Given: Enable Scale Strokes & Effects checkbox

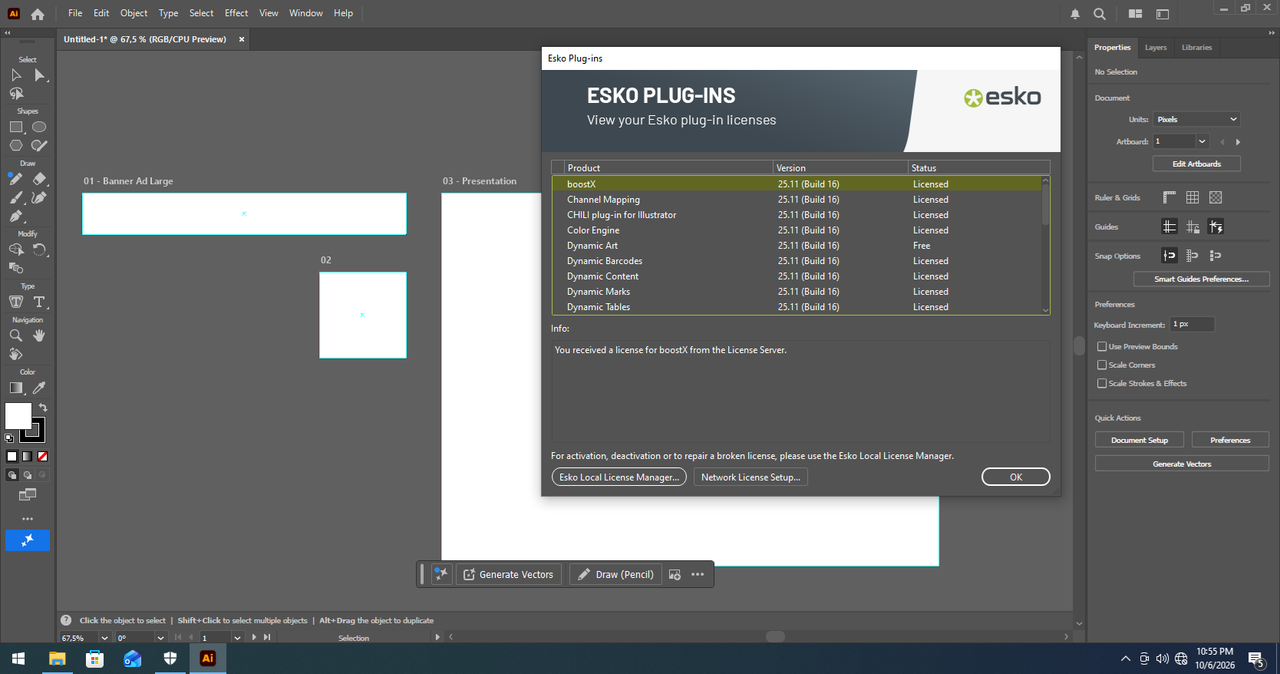Looking at the screenshot, I should coord(1102,383).
